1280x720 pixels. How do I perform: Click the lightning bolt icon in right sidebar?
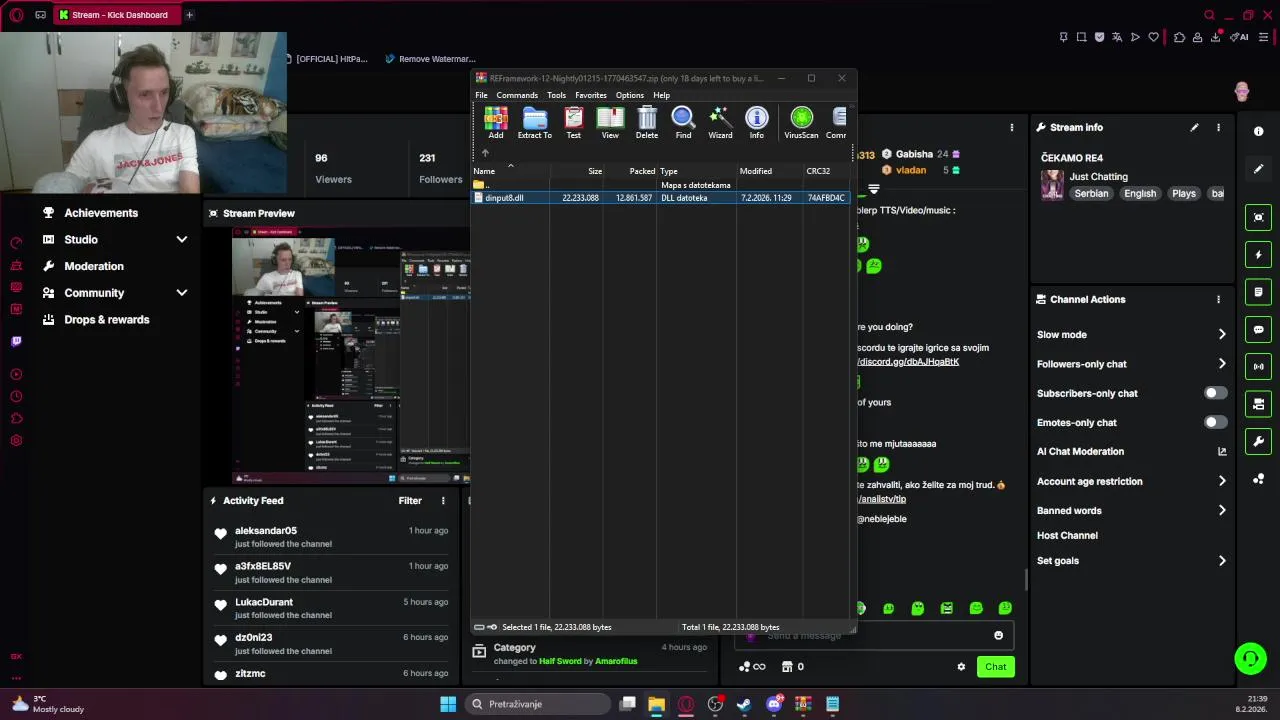(x=1259, y=255)
